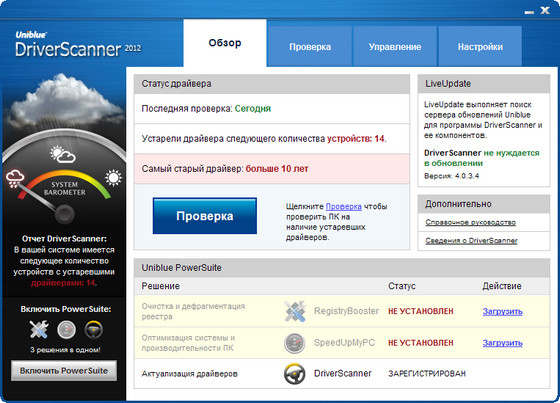
Task: Open the Проверка tab
Action: click(x=310, y=47)
